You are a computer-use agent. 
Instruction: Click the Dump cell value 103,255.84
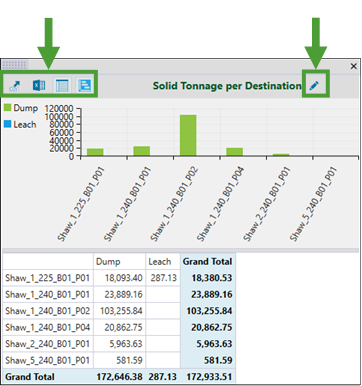coord(121,311)
